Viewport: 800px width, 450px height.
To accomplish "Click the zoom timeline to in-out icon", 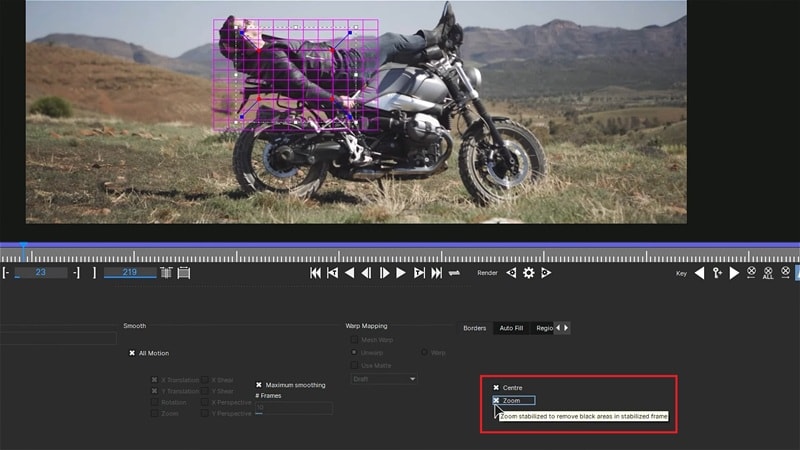I will point(166,272).
